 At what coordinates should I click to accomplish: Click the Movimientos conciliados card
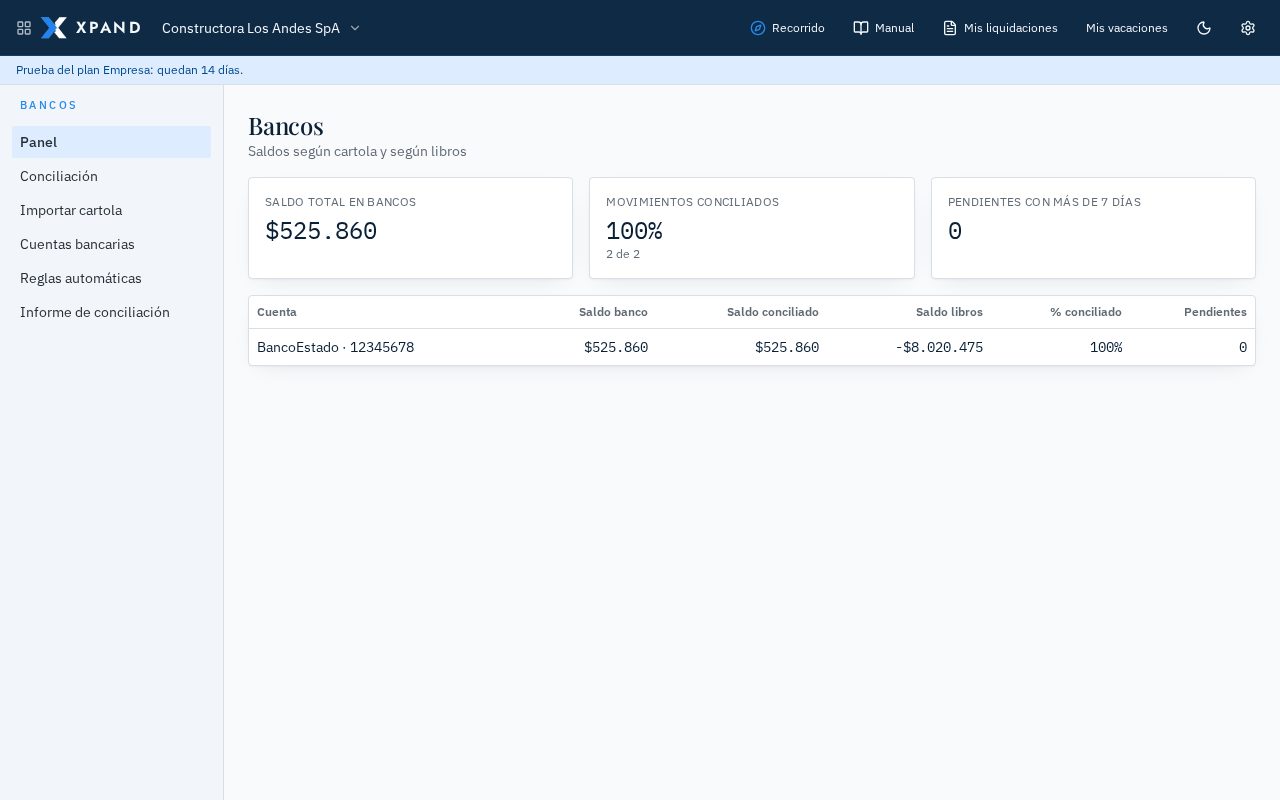(x=752, y=228)
